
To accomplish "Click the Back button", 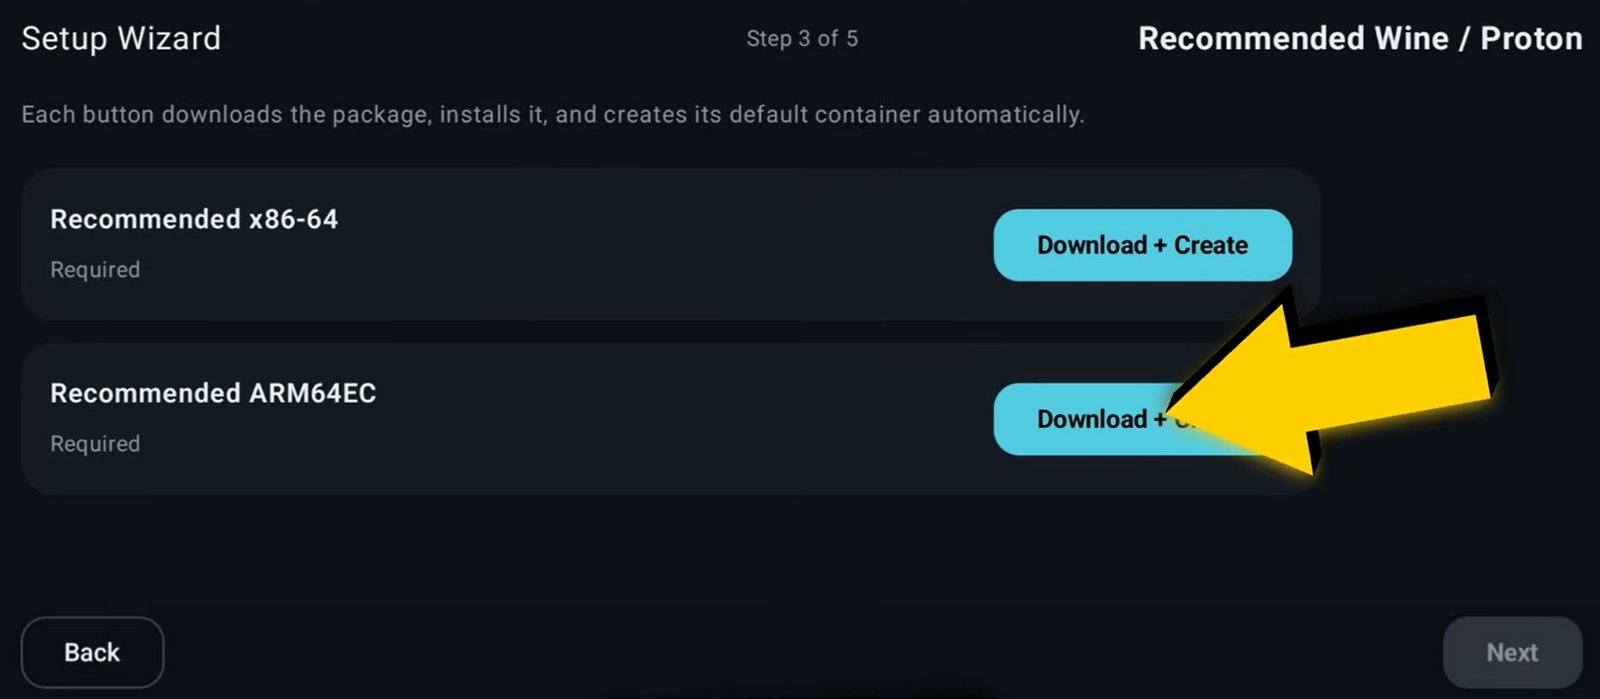I will click(92, 652).
